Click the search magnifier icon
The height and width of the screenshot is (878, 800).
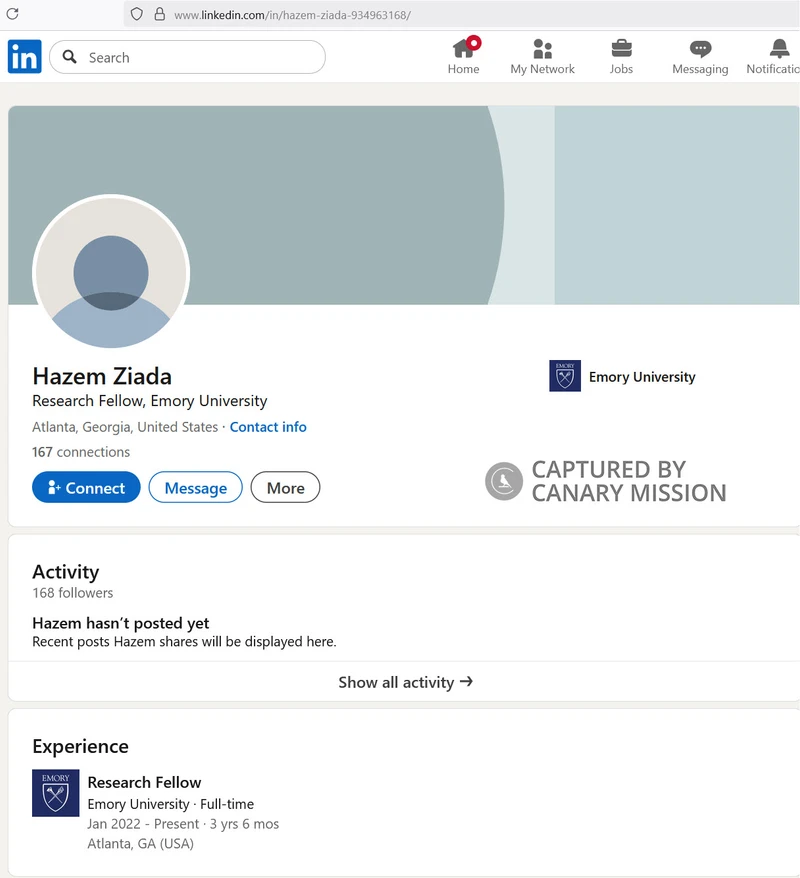[69, 57]
